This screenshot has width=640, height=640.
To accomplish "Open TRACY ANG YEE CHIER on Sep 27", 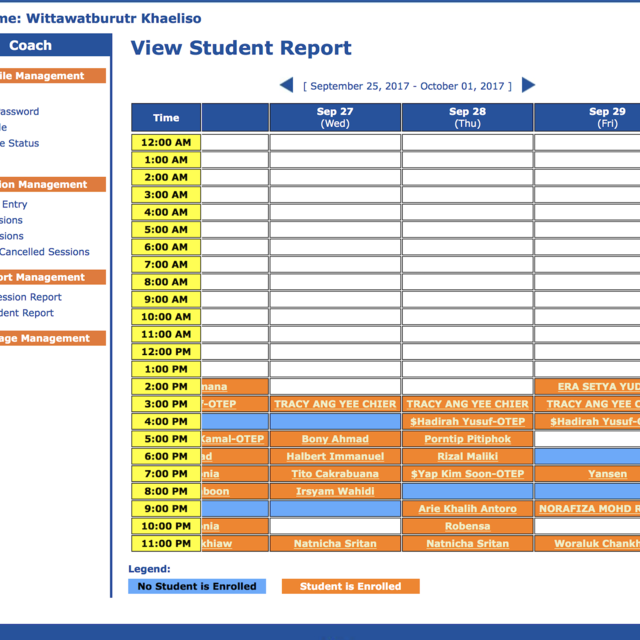I will (x=335, y=404).
